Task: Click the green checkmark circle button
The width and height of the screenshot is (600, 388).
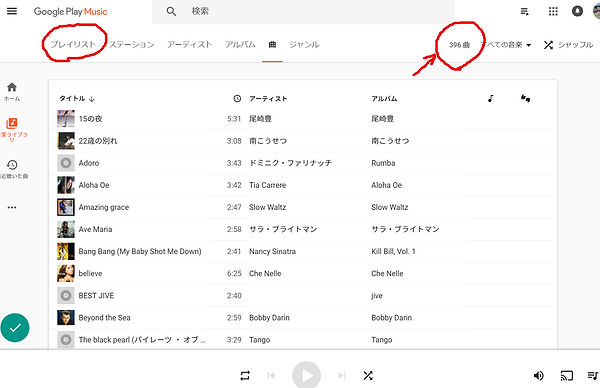Action: [x=15, y=328]
